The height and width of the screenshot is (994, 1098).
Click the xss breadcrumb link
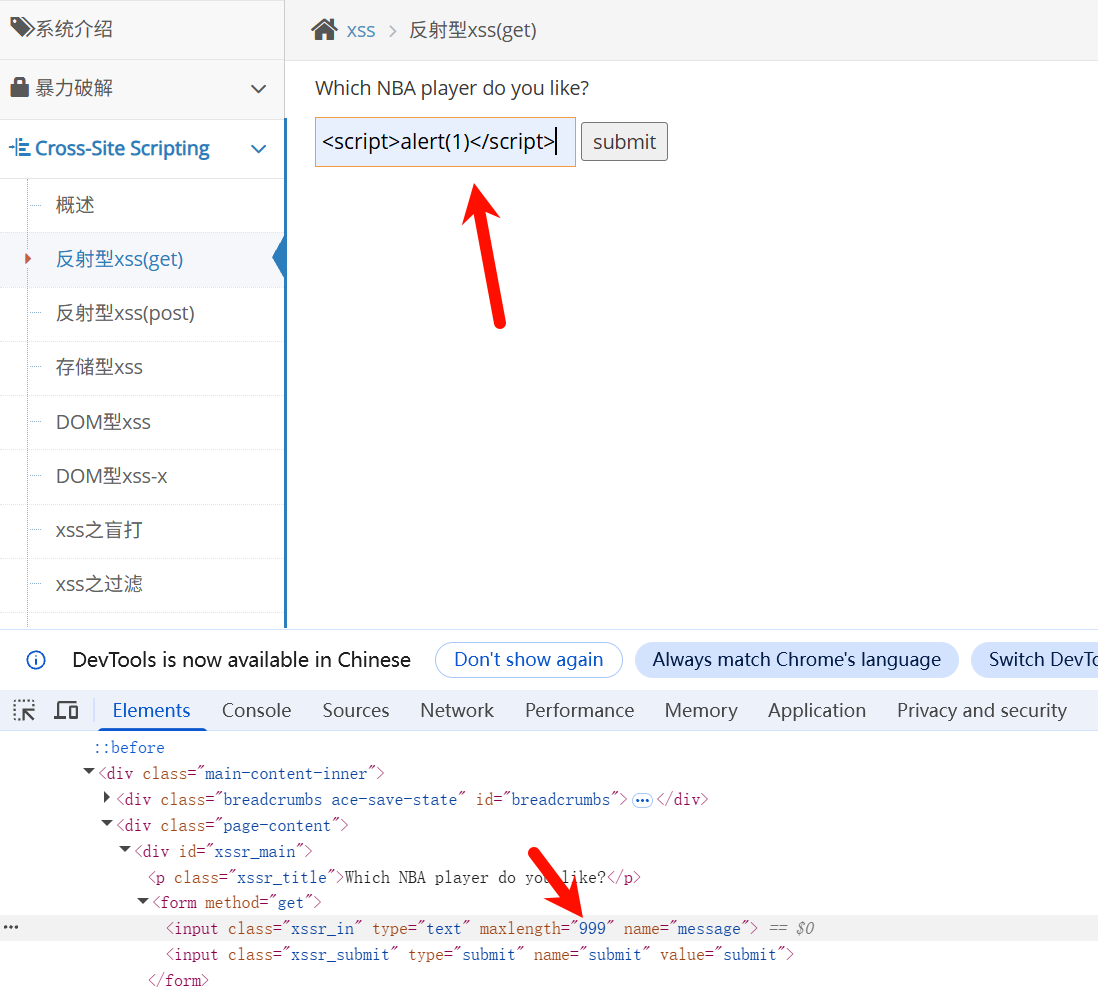click(361, 31)
